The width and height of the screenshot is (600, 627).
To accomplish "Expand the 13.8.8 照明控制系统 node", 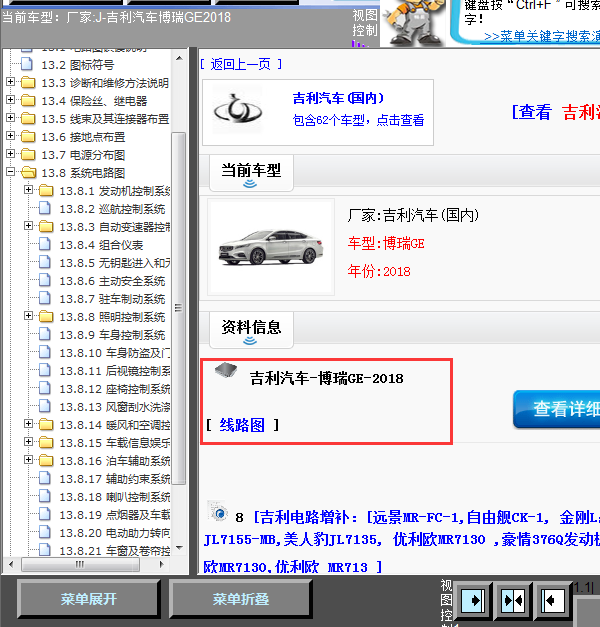I will pos(28,316).
